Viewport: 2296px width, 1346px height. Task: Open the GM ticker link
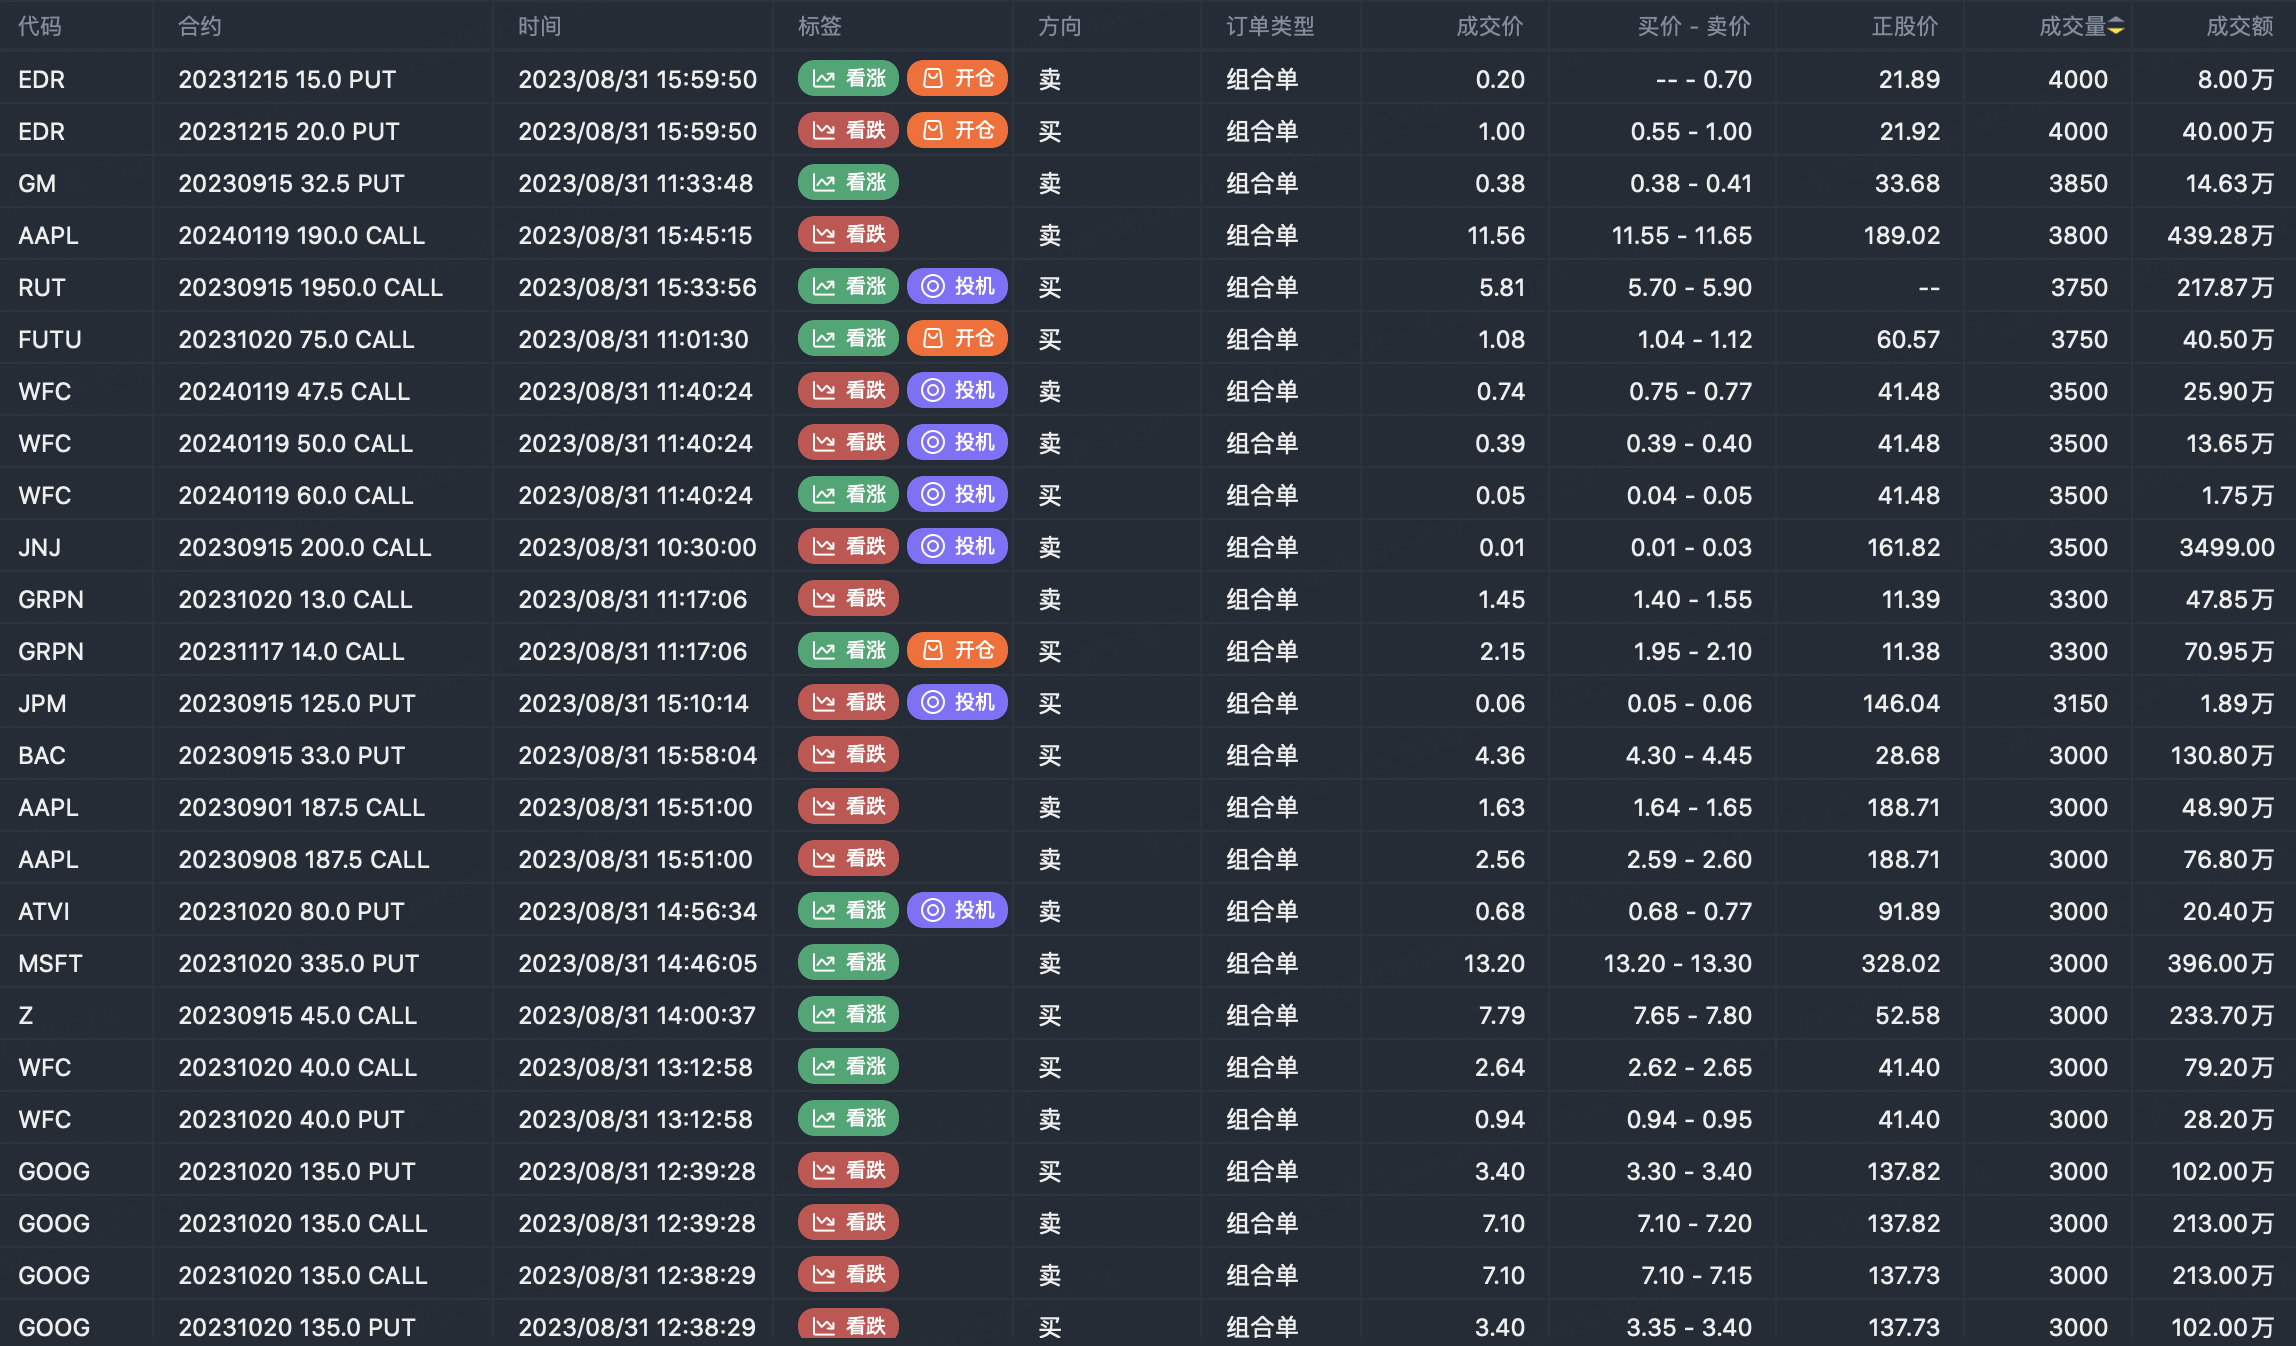(37, 183)
